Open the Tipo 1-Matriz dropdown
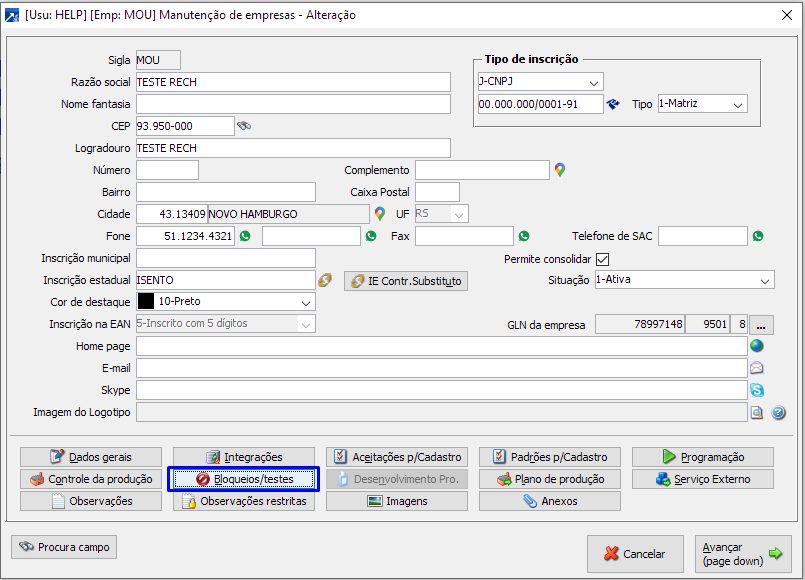Image resolution: width=805 pixels, height=580 pixels. 738,104
